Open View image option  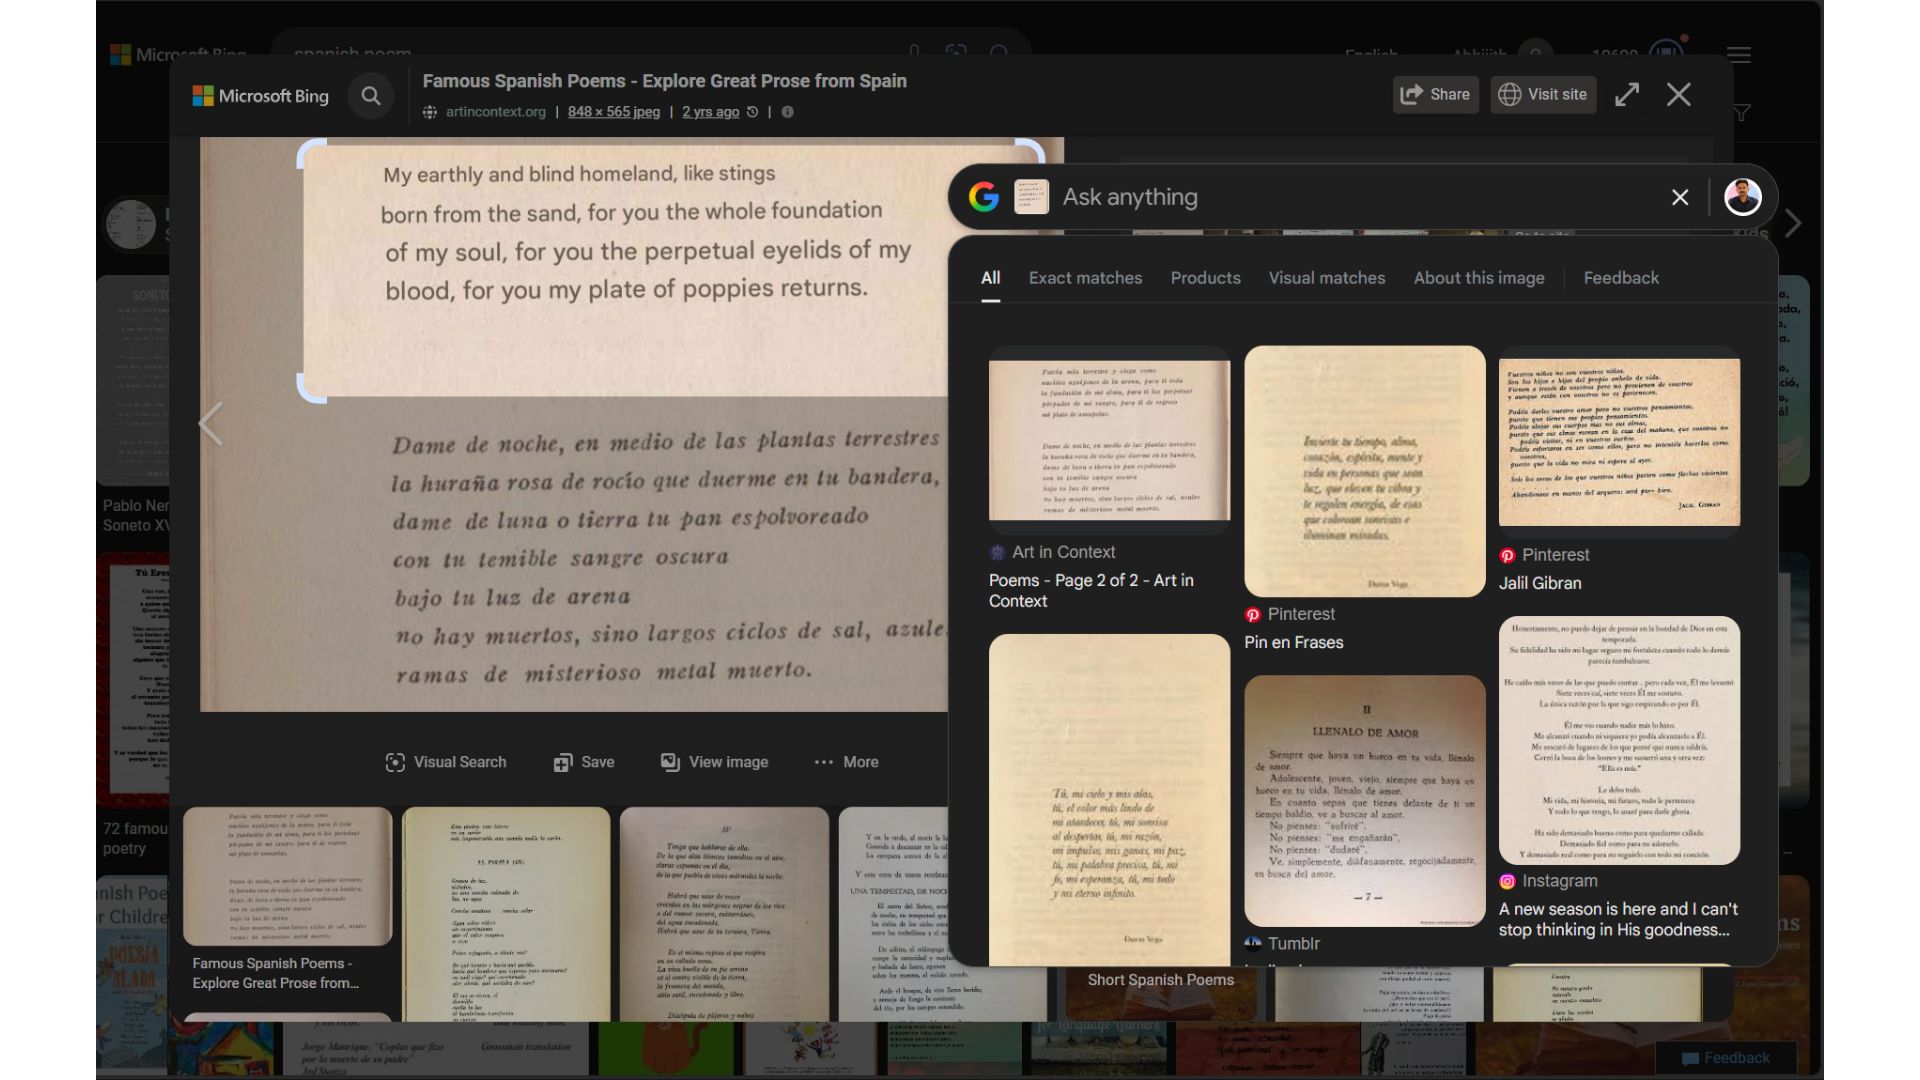pyautogui.click(x=714, y=762)
